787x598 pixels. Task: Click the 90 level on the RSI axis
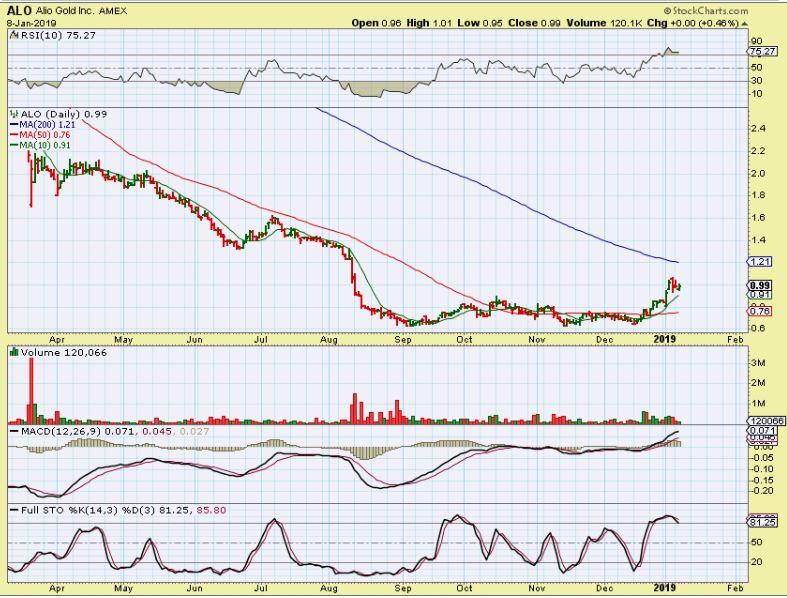point(756,41)
